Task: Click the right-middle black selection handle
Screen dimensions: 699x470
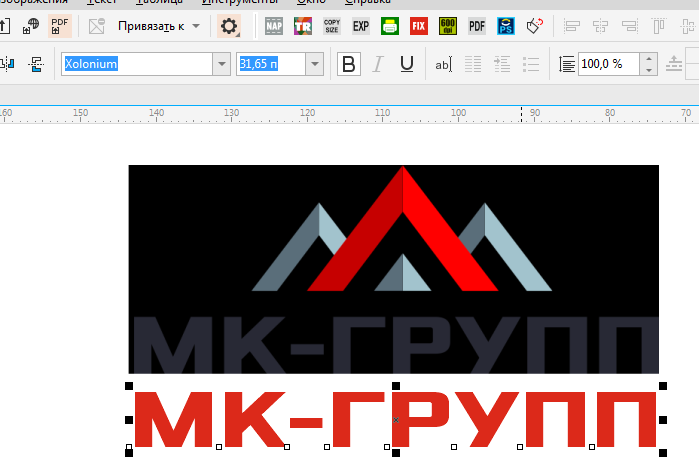Action: point(663,420)
